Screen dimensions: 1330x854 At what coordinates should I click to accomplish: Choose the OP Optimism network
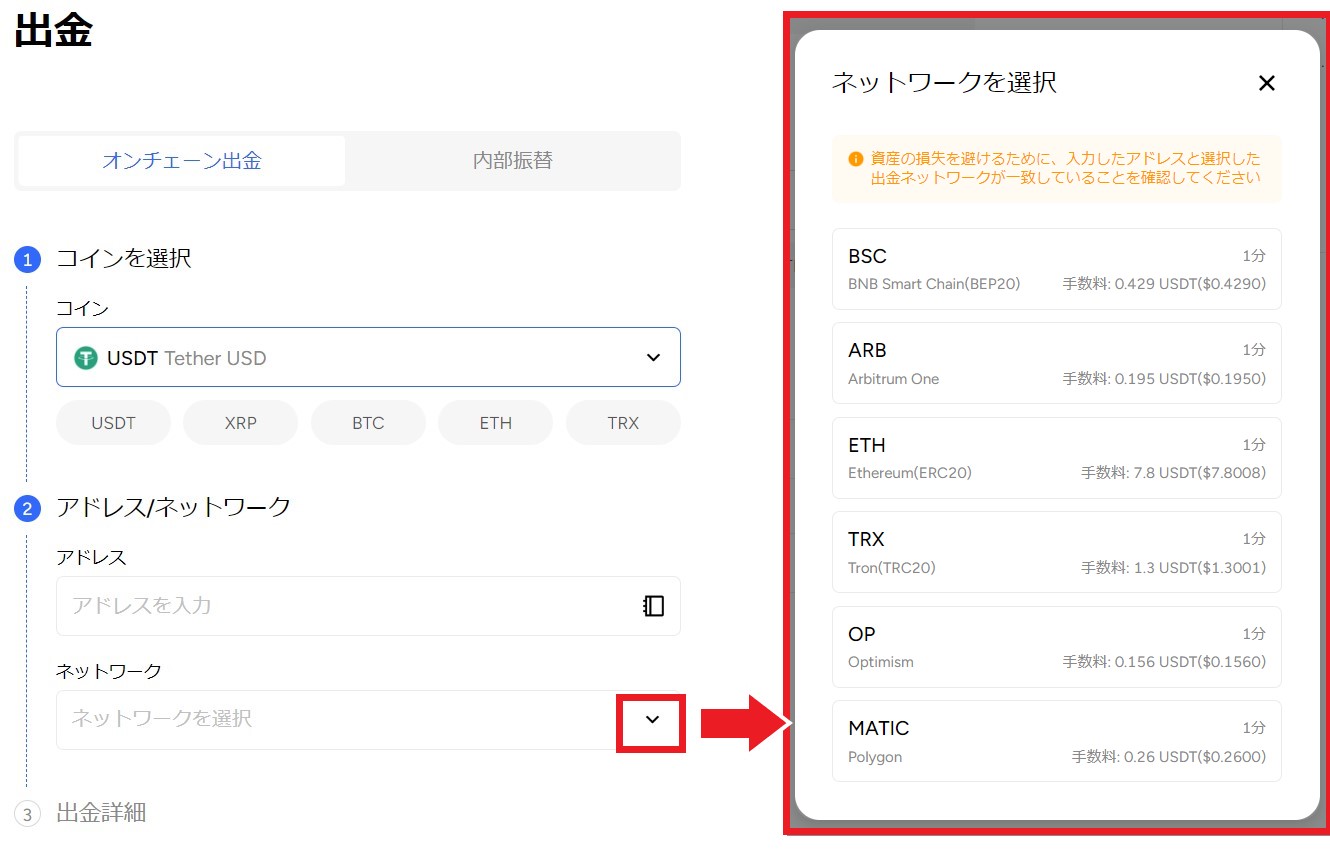pos(1057,647)
